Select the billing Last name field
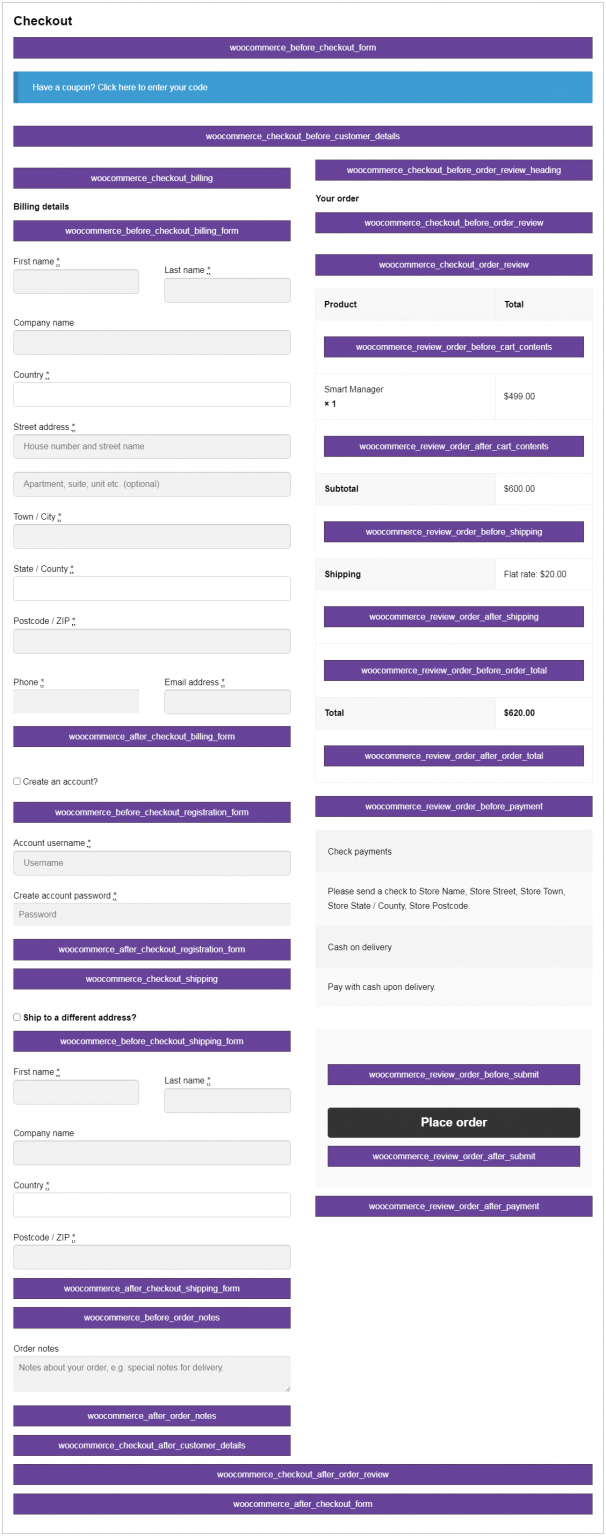This screenshot has height=1536, width=606. (227, 290)
